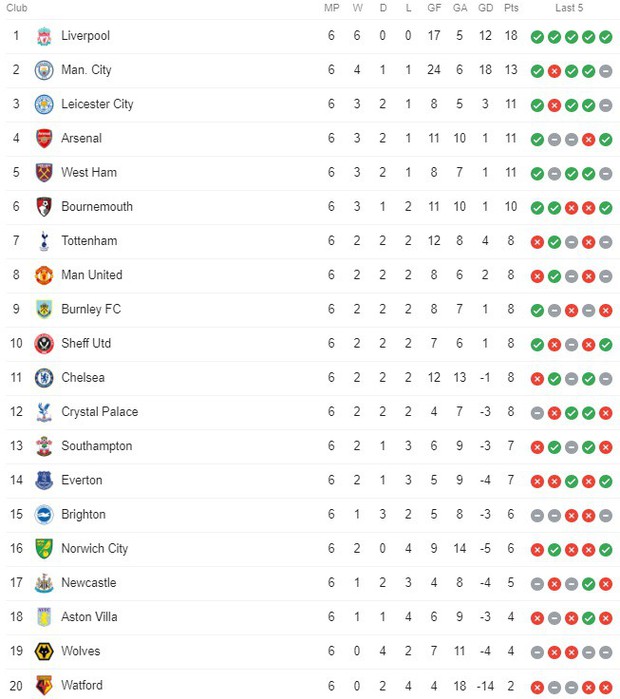Screen dimensions: 620x699
Task: Click the West Ham crossed hammers crest
Action: 44,173
